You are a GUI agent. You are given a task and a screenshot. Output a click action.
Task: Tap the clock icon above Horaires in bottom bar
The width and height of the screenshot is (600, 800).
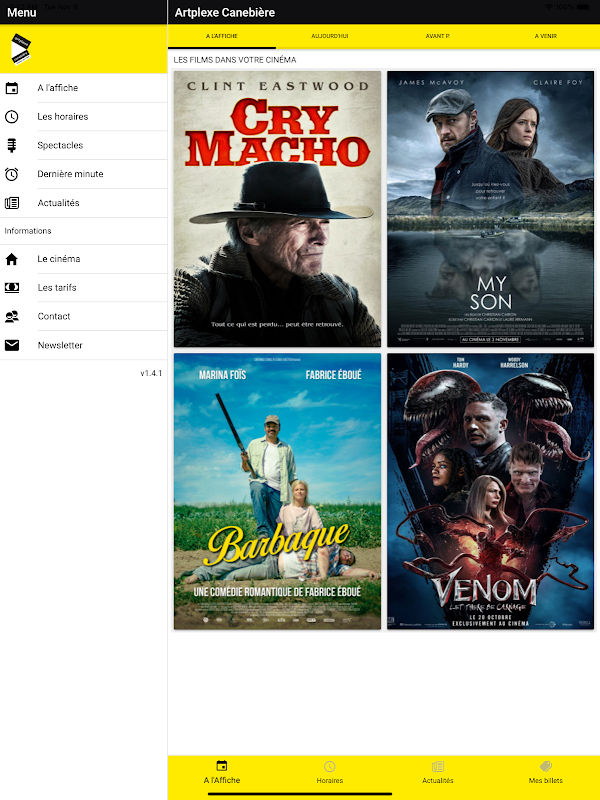tap(330, 766)
